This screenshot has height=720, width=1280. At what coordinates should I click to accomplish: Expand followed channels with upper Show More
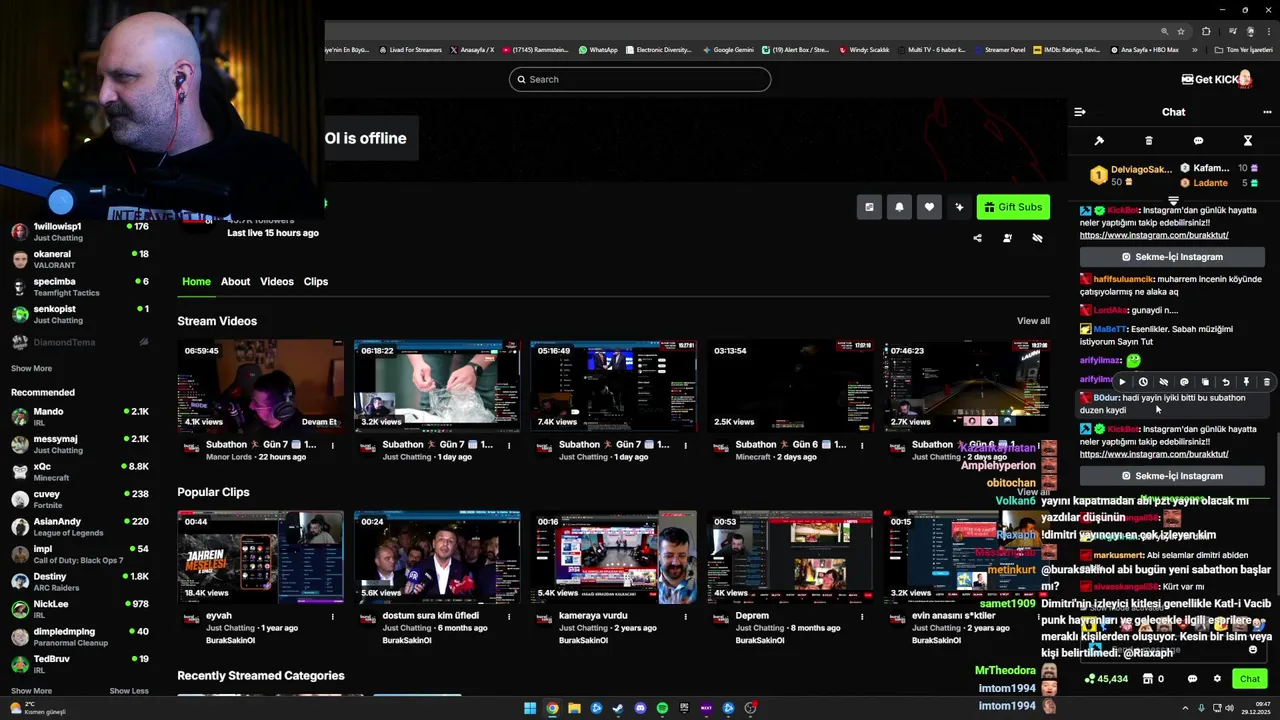click(x=31, y=368)
